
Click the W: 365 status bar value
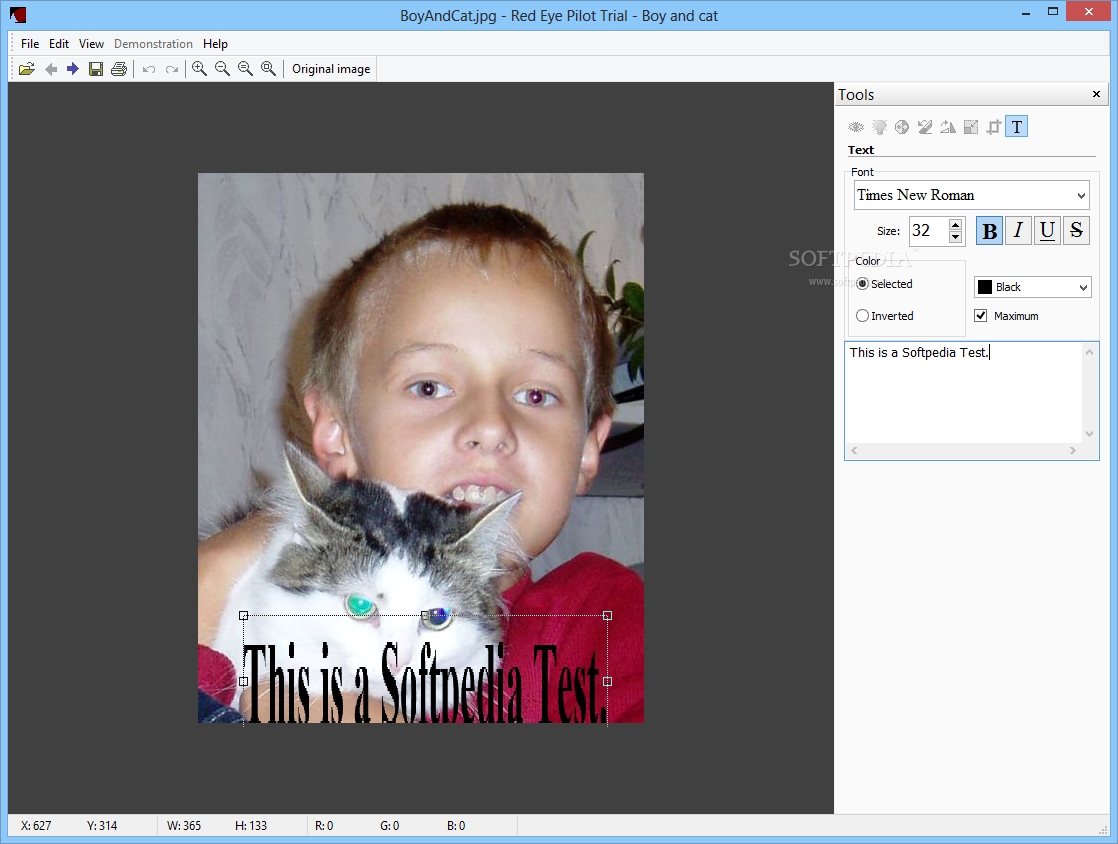point(184,826)
